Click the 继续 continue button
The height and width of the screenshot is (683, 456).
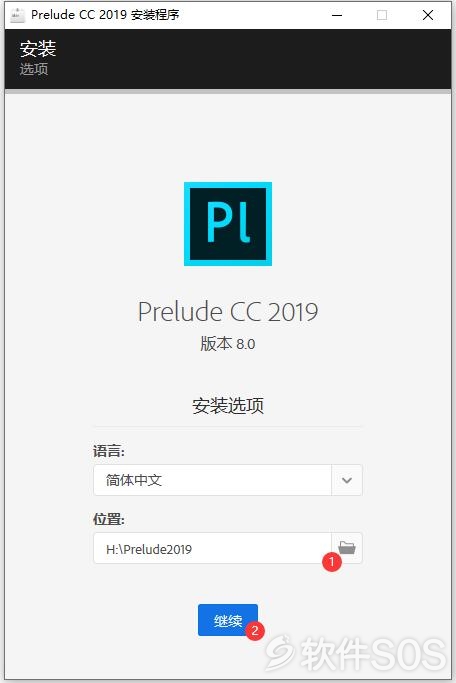[x=228, y=620]
